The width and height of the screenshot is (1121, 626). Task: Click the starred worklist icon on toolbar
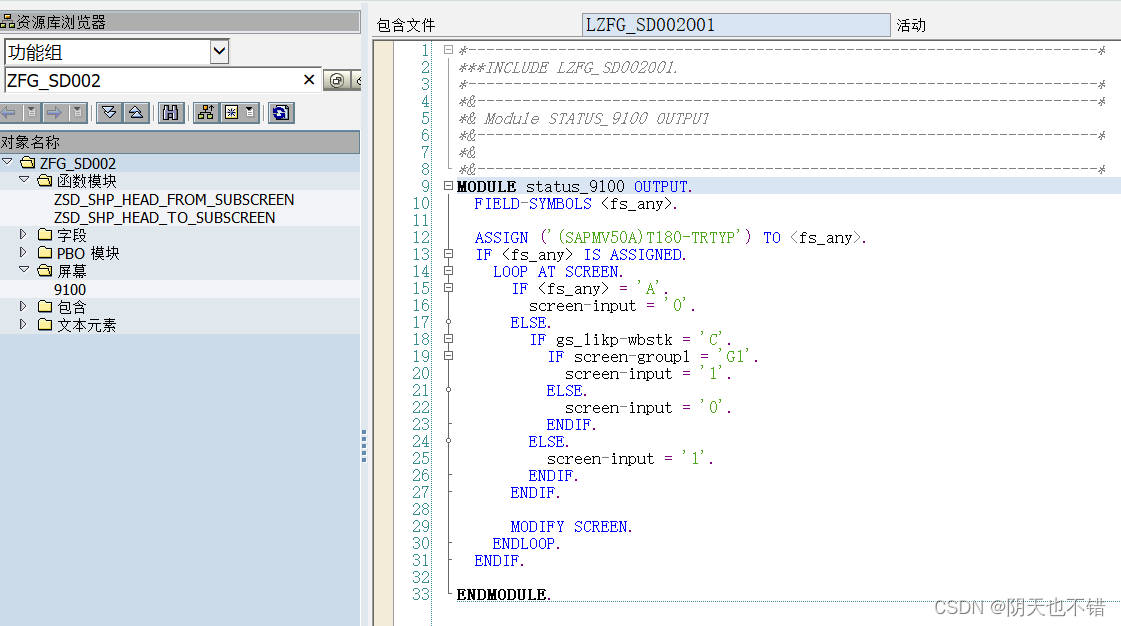[x=234, y=113]
